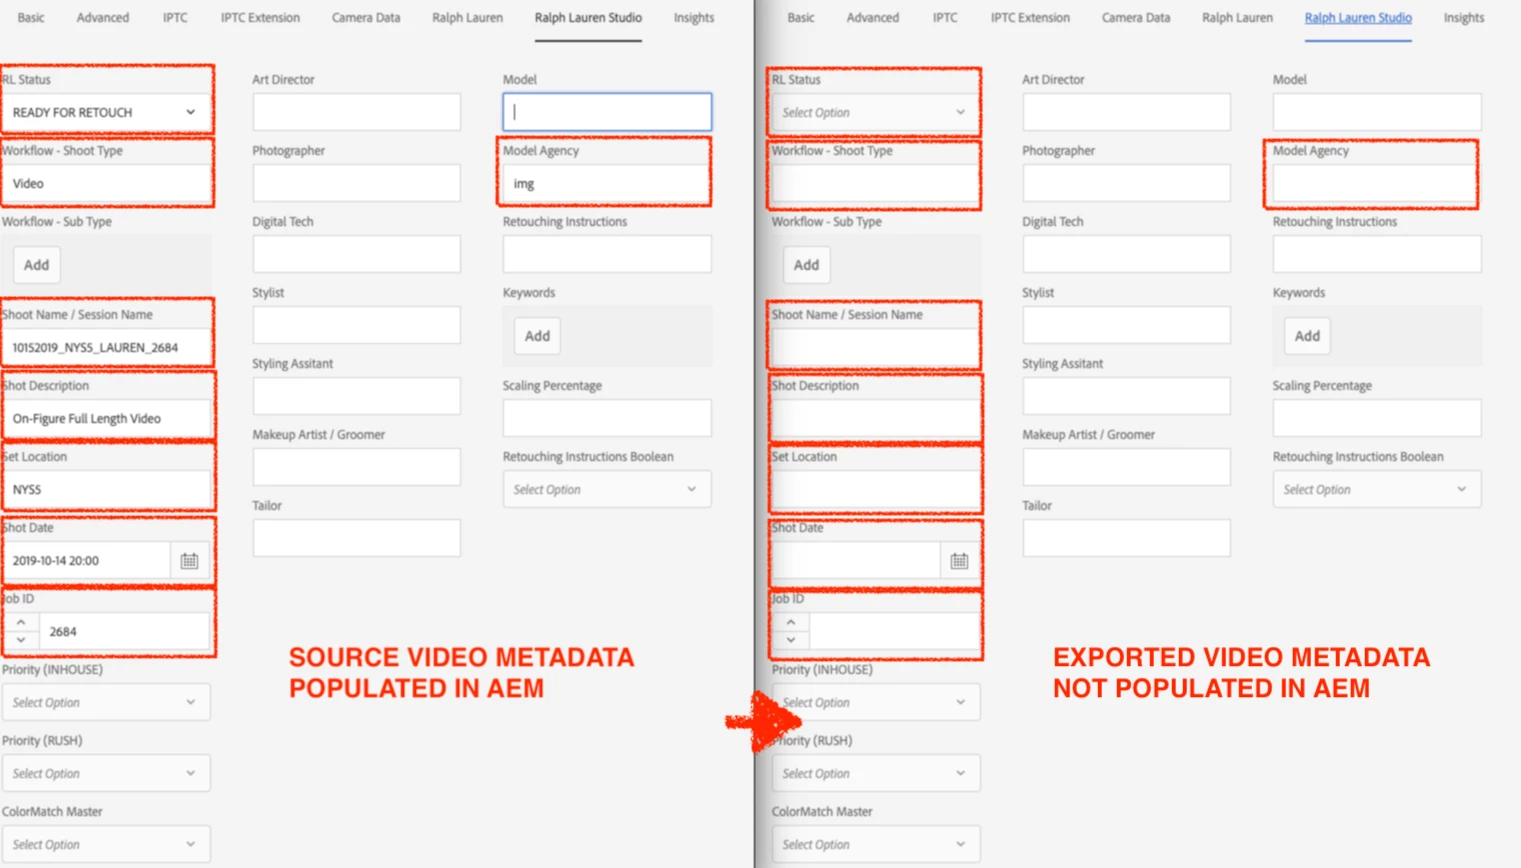Open calendar picker for Shot Date in left panel
The width and height of the screenshot is (1521, 868).
pyautogui.click(x=189, y=561)
